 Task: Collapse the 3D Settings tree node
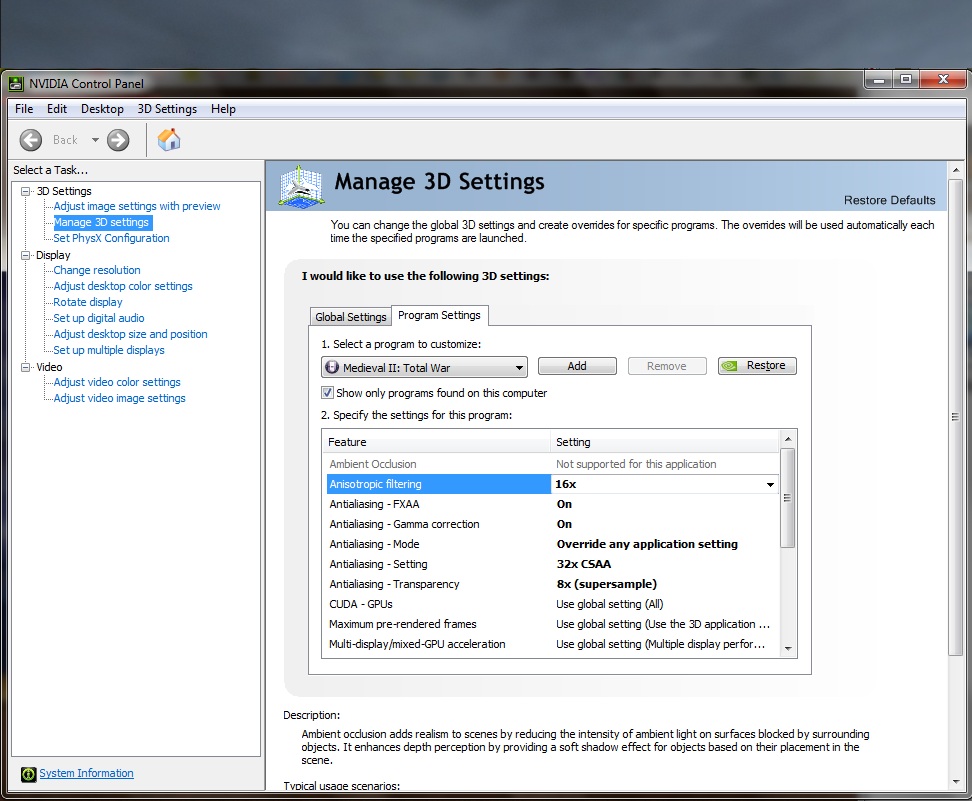[25, 191]
